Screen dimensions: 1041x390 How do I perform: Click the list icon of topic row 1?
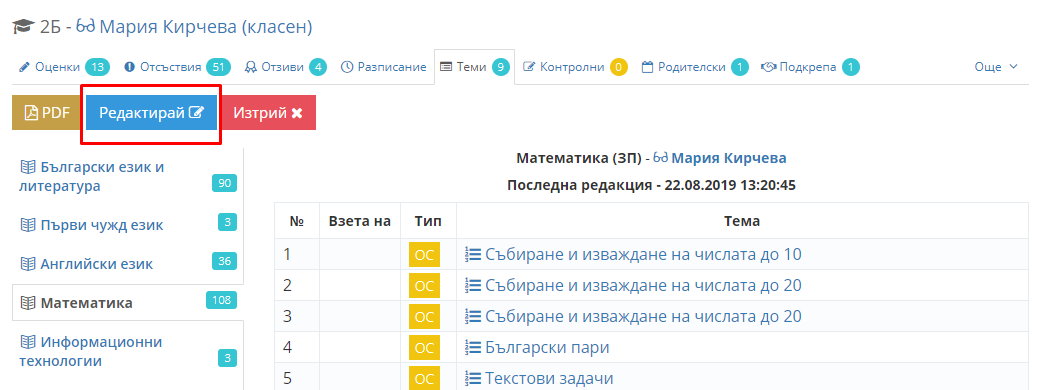[x=472, y=254]
